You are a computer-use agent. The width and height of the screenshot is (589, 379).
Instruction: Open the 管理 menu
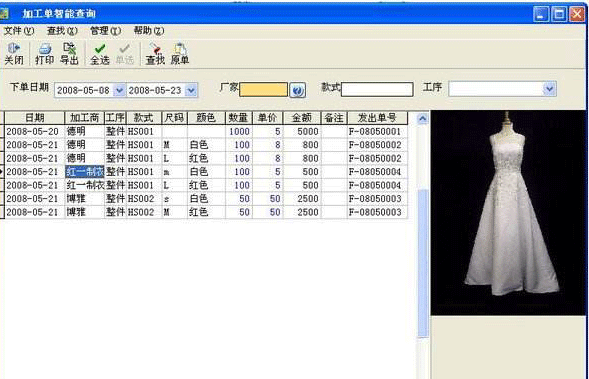click(105, 31)
